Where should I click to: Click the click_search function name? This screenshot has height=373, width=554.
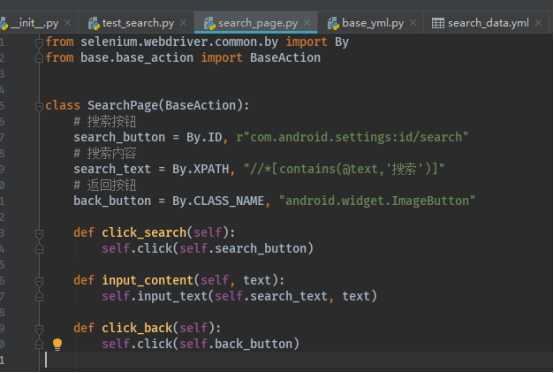tap(145, 232)
